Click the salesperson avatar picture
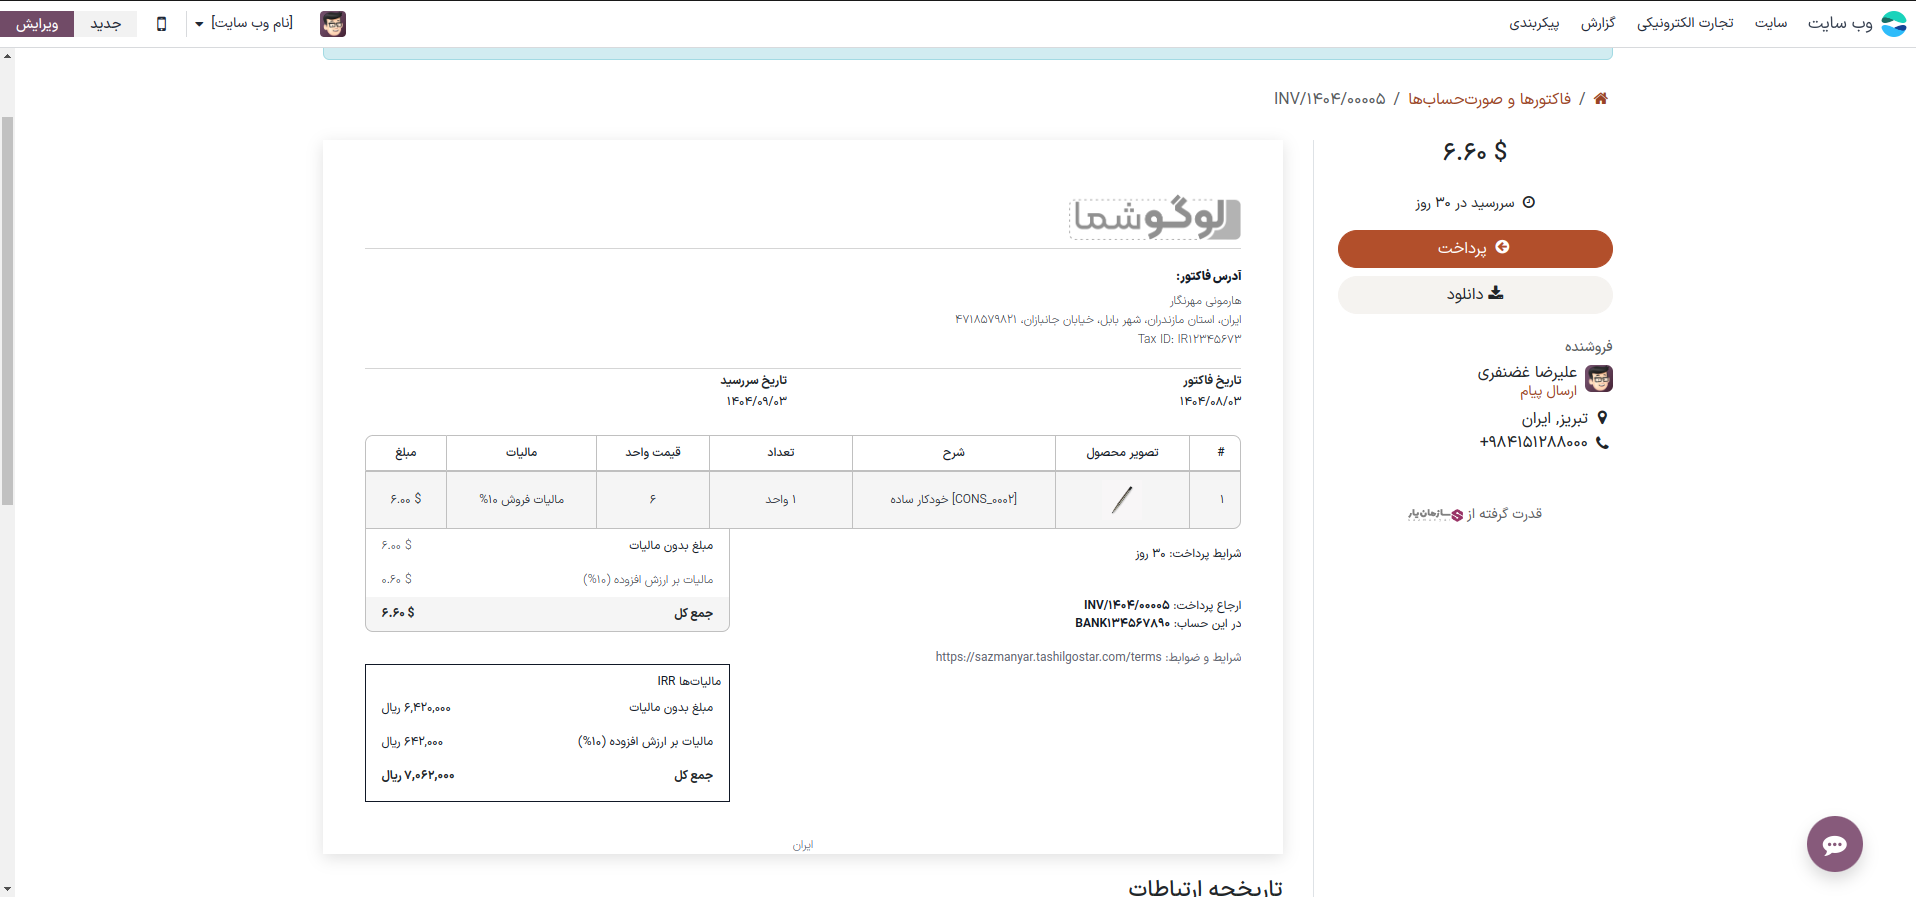The image size is (1916, 897). [1599, 379]
